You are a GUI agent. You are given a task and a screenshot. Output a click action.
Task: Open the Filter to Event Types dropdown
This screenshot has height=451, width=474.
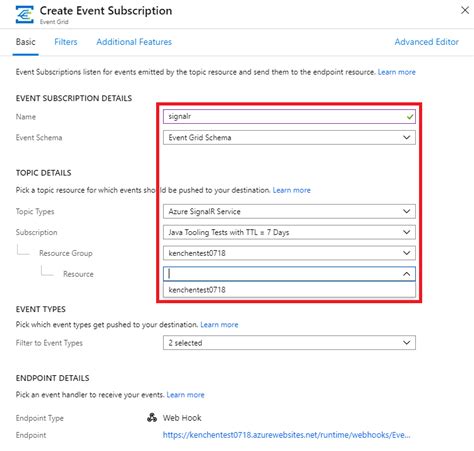click(289, 343)
